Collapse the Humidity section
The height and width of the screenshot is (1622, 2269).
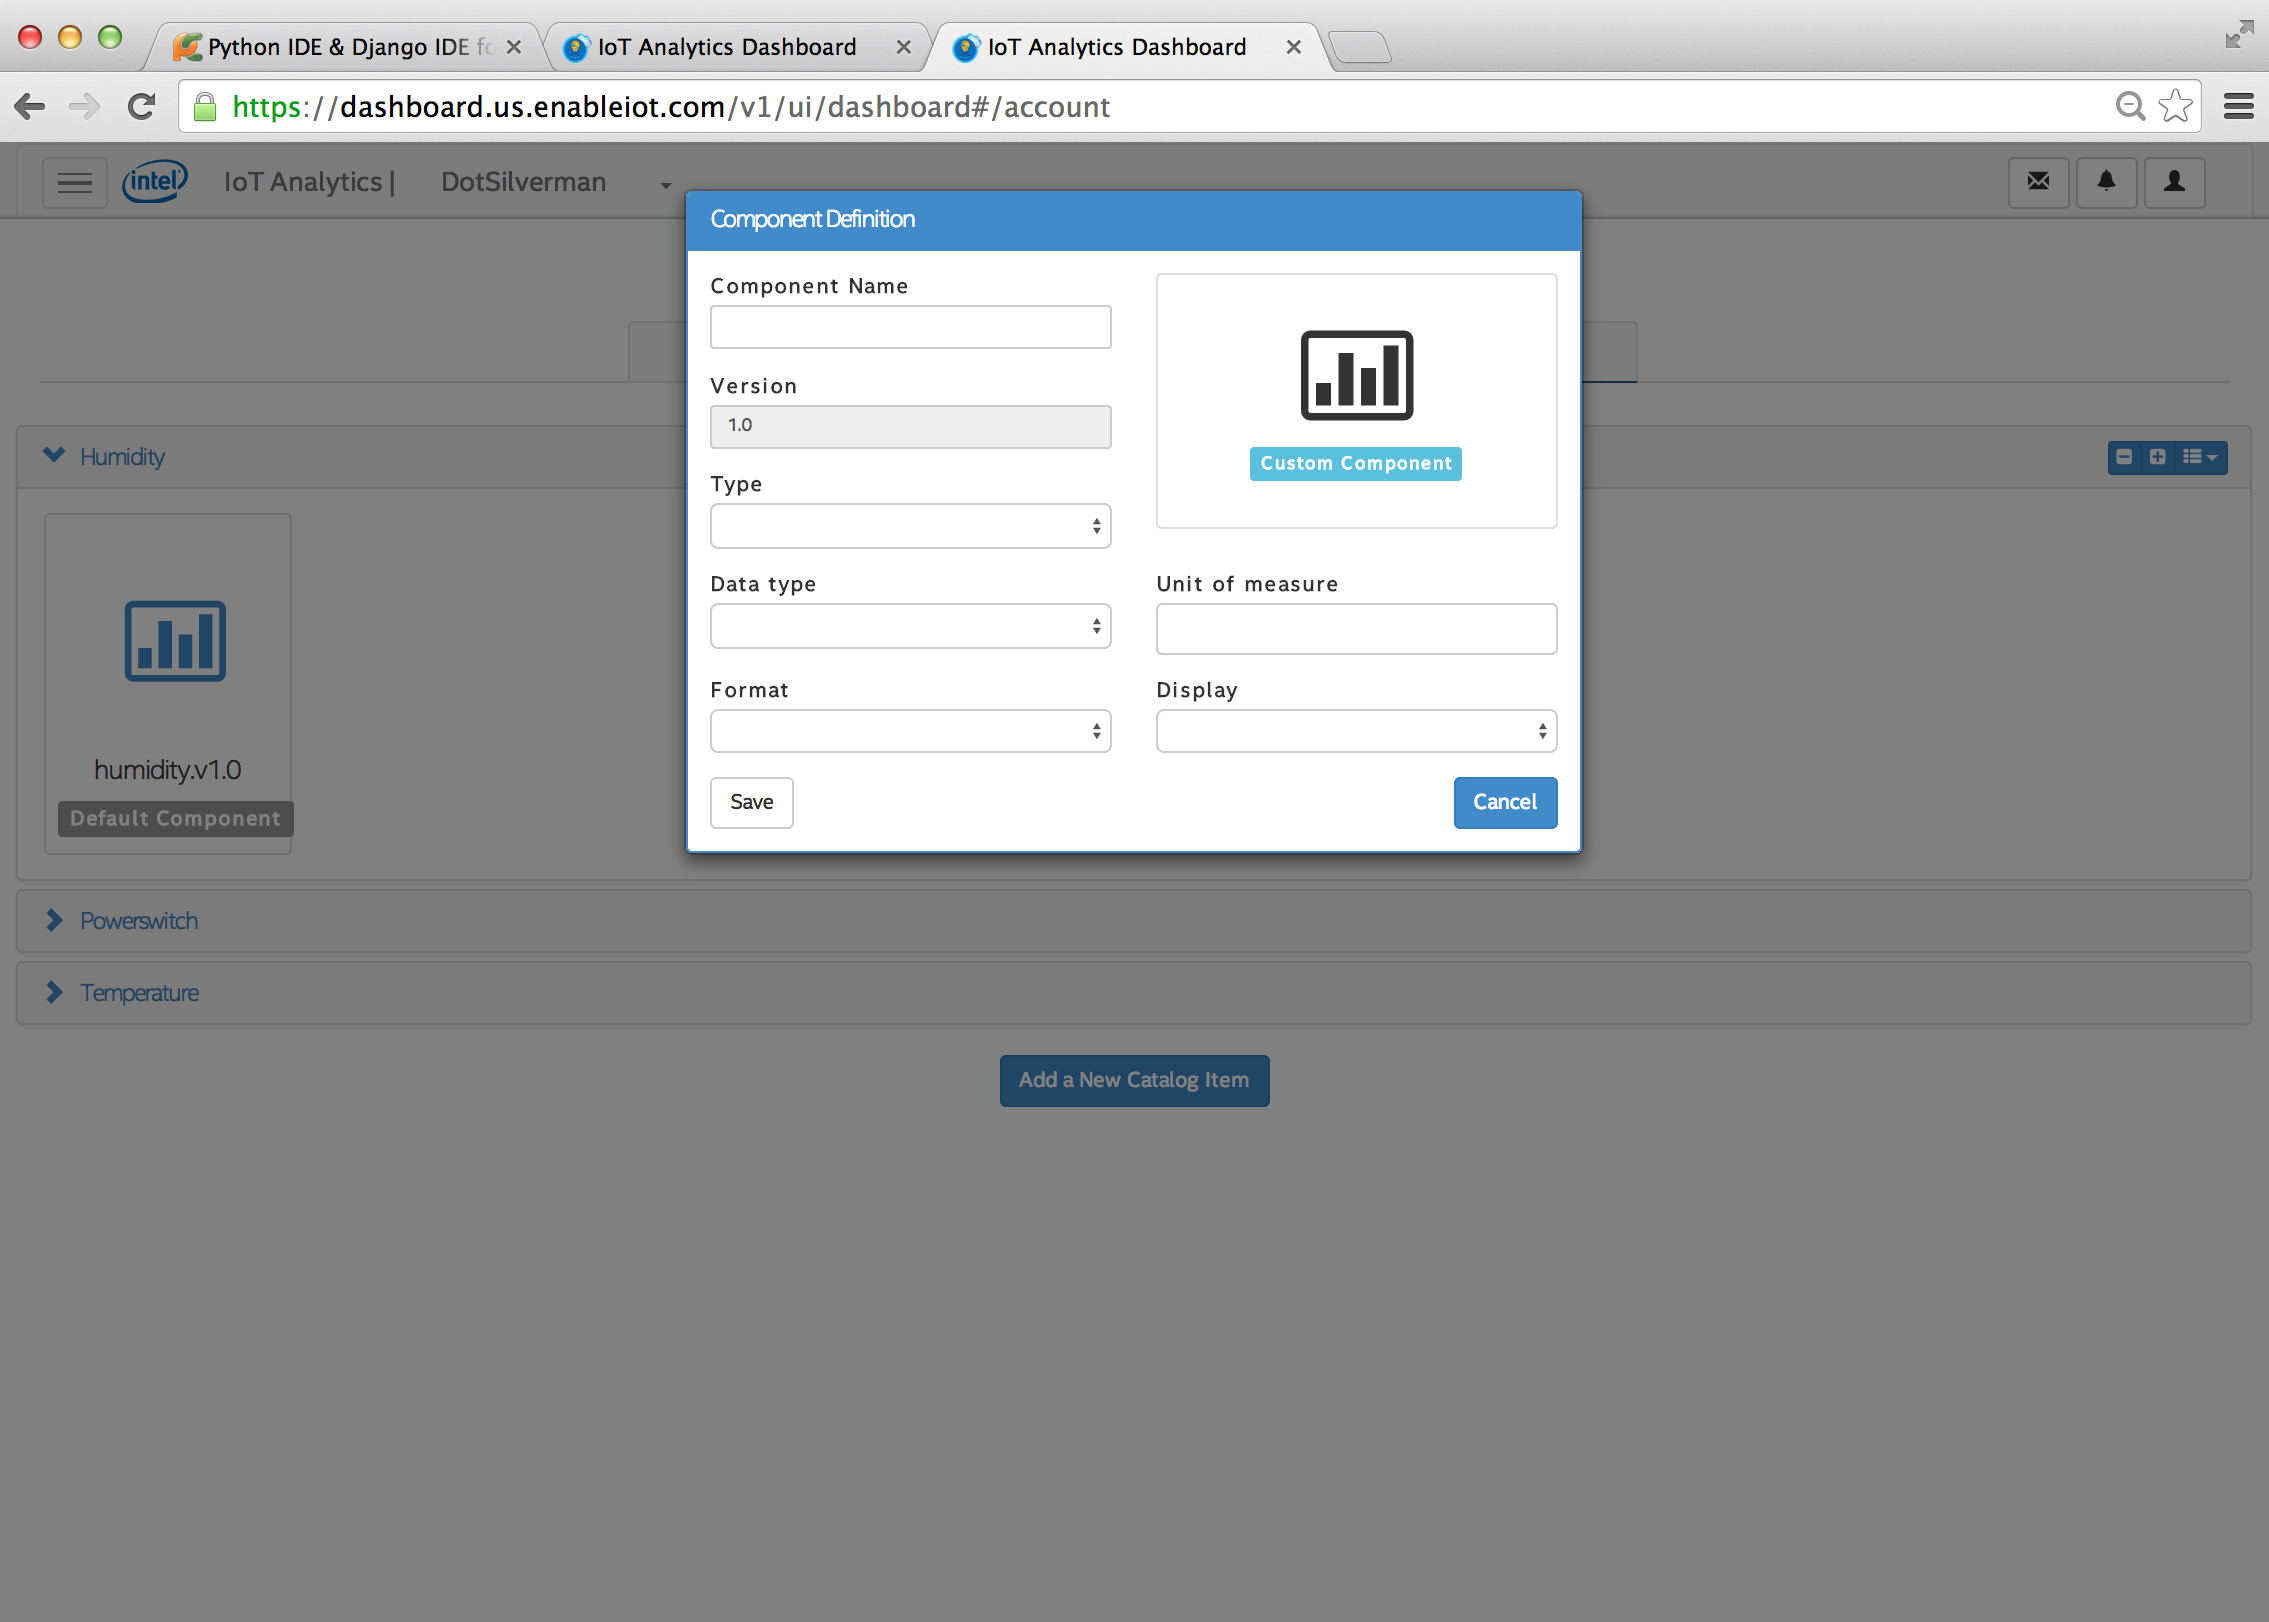pyautogui.click(x=53, y=455)
